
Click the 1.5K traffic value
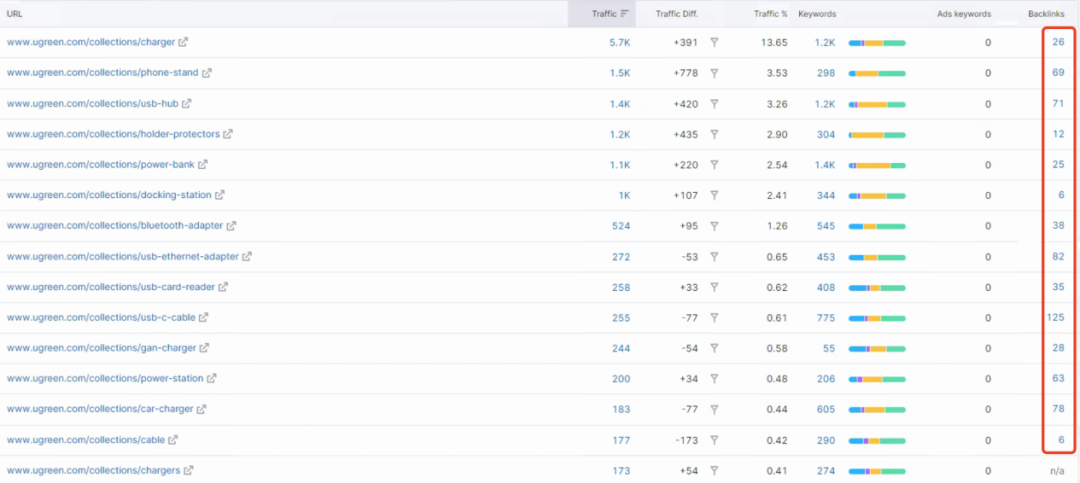click(x=620, y=72)
